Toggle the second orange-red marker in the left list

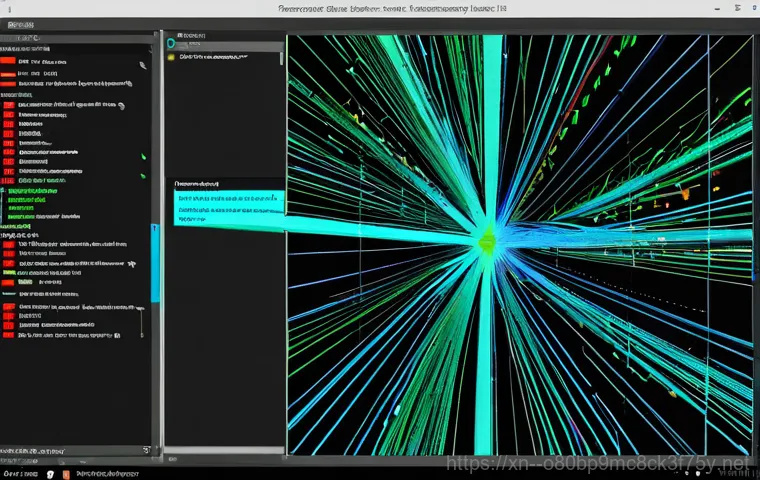8,74
